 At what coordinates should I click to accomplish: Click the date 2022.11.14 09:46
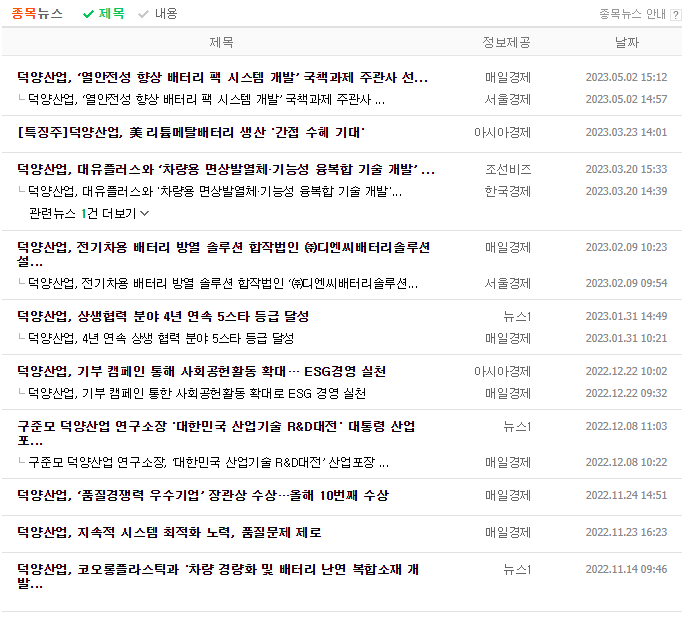pyautogui.click(x=626, y=569)
